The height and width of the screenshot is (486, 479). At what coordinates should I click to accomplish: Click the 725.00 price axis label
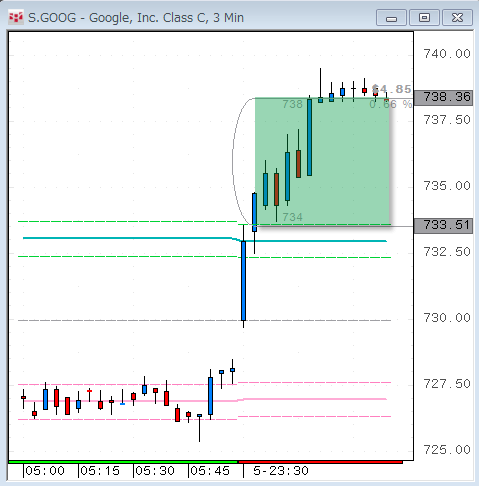(447, 450)
